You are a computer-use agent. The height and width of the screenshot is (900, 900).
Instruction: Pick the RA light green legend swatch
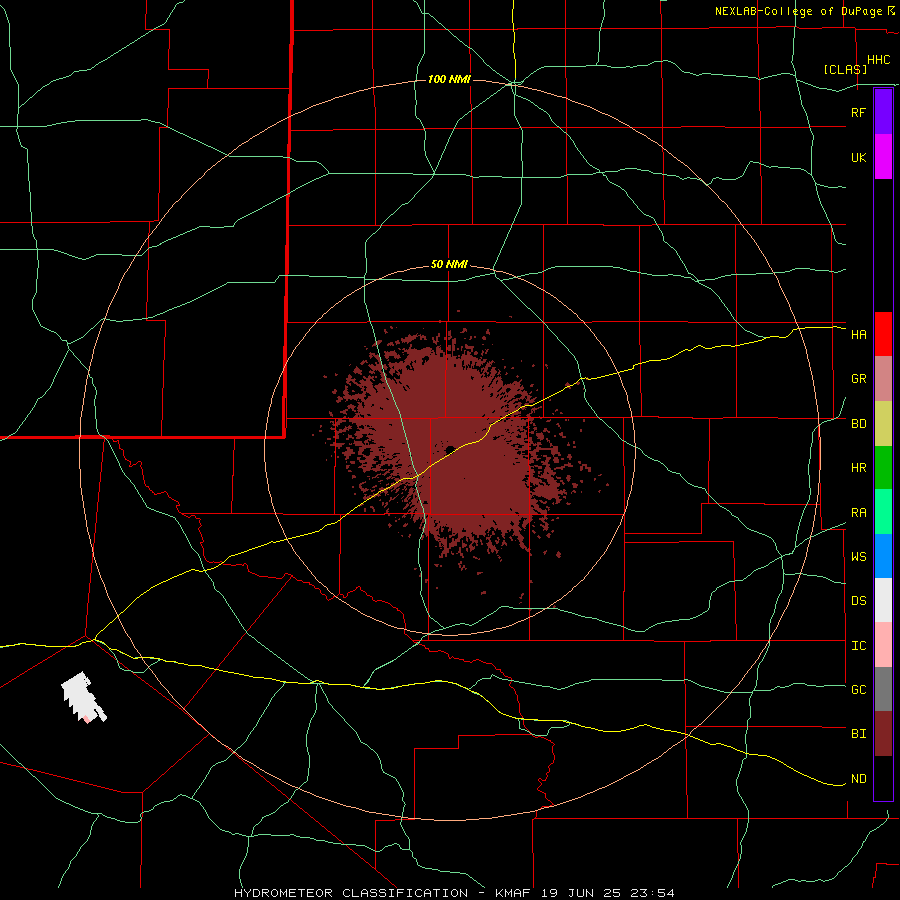tap(883, 512)
